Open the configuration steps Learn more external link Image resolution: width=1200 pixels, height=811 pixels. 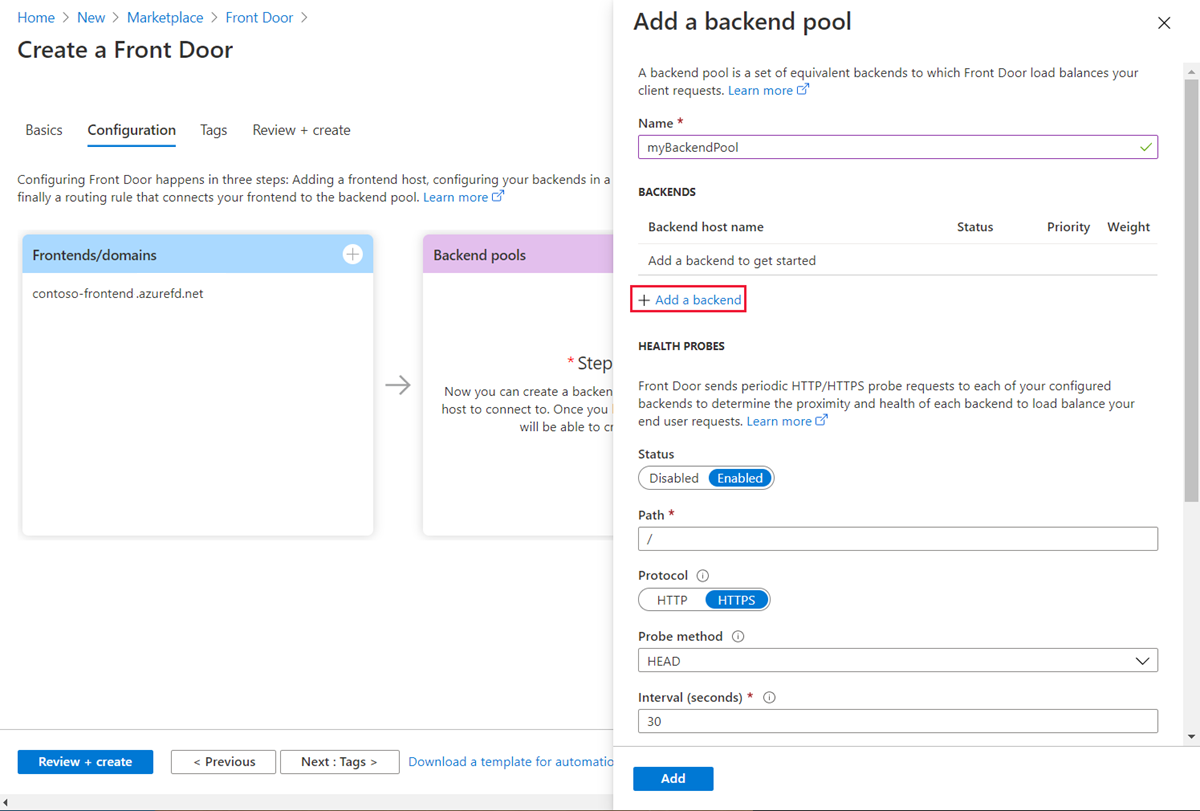456,196
